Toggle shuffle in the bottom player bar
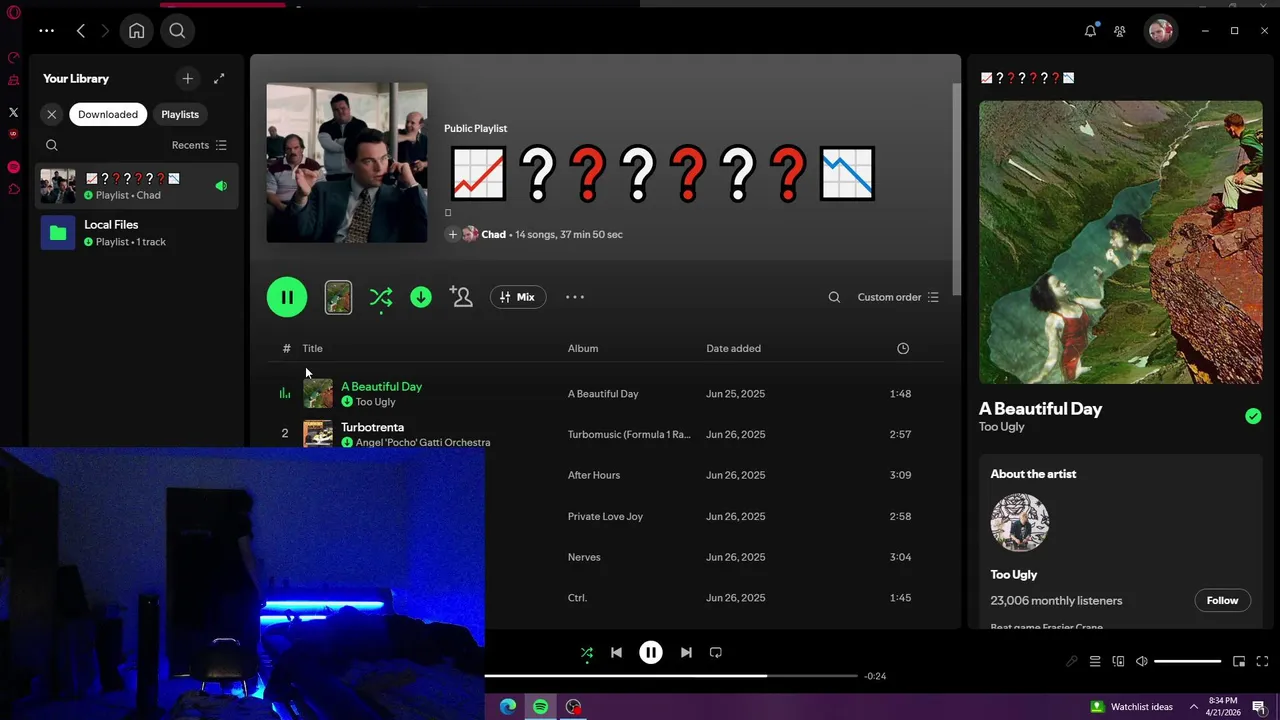The width and height of the screenshot is (1280, 720). pos(587,653)
